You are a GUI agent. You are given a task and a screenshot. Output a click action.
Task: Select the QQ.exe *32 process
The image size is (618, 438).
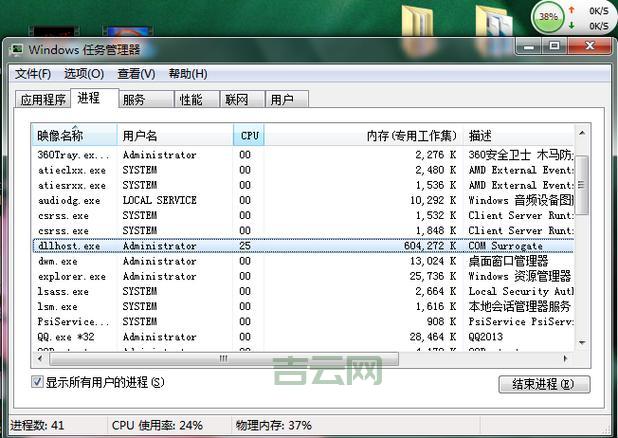pos(303,337)
